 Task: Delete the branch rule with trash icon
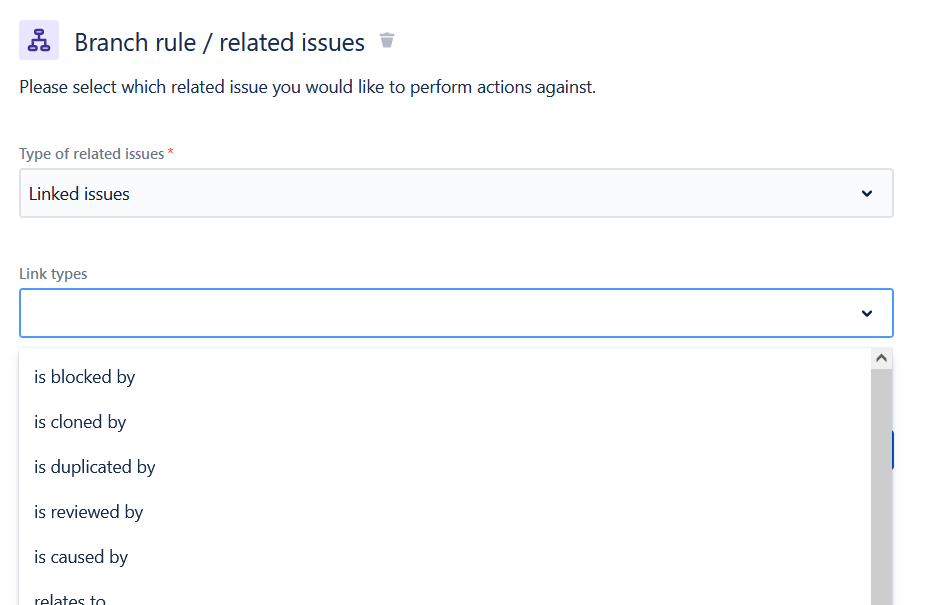386,42
